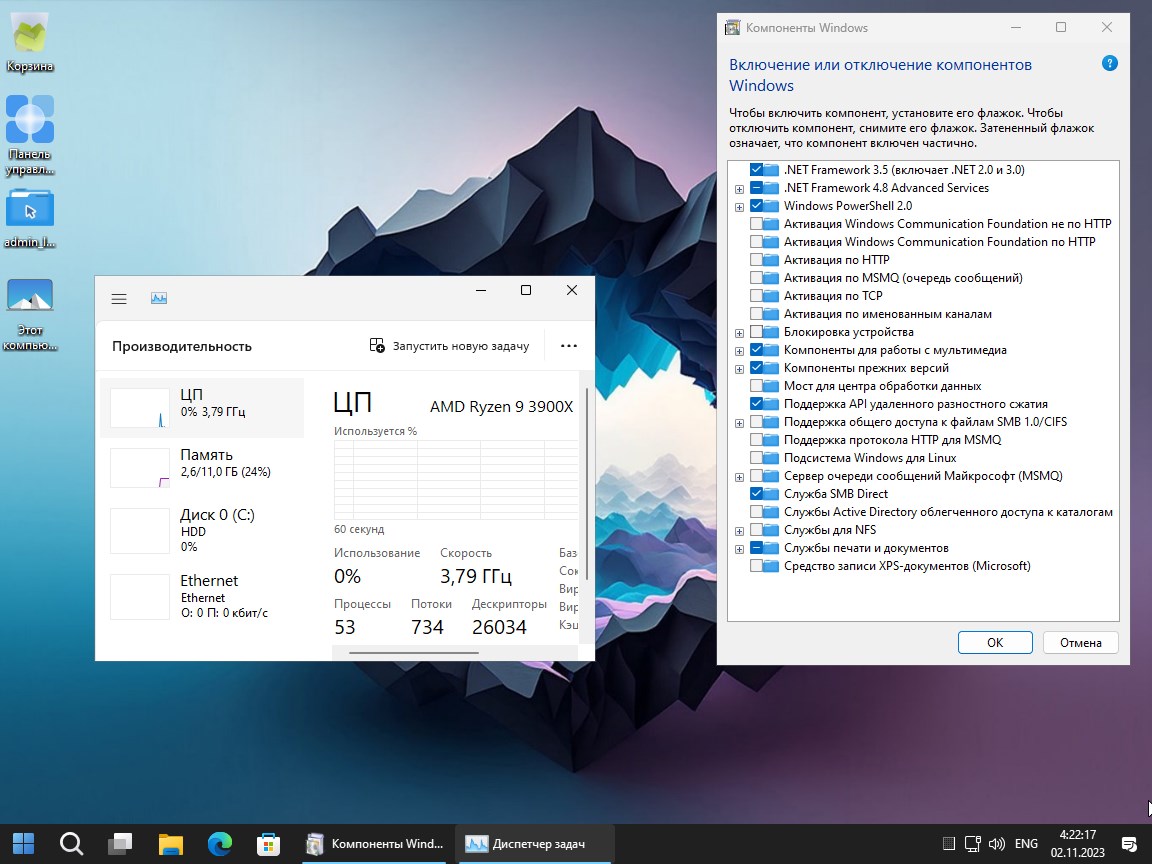
Task: Launch Microsoft Edge from taskbar
Action: [x=220, y=844]
